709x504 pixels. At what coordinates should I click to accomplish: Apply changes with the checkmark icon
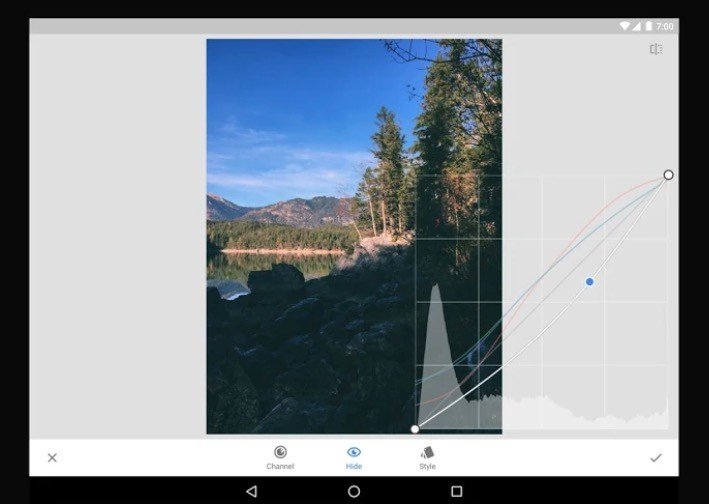coord(656,458)
